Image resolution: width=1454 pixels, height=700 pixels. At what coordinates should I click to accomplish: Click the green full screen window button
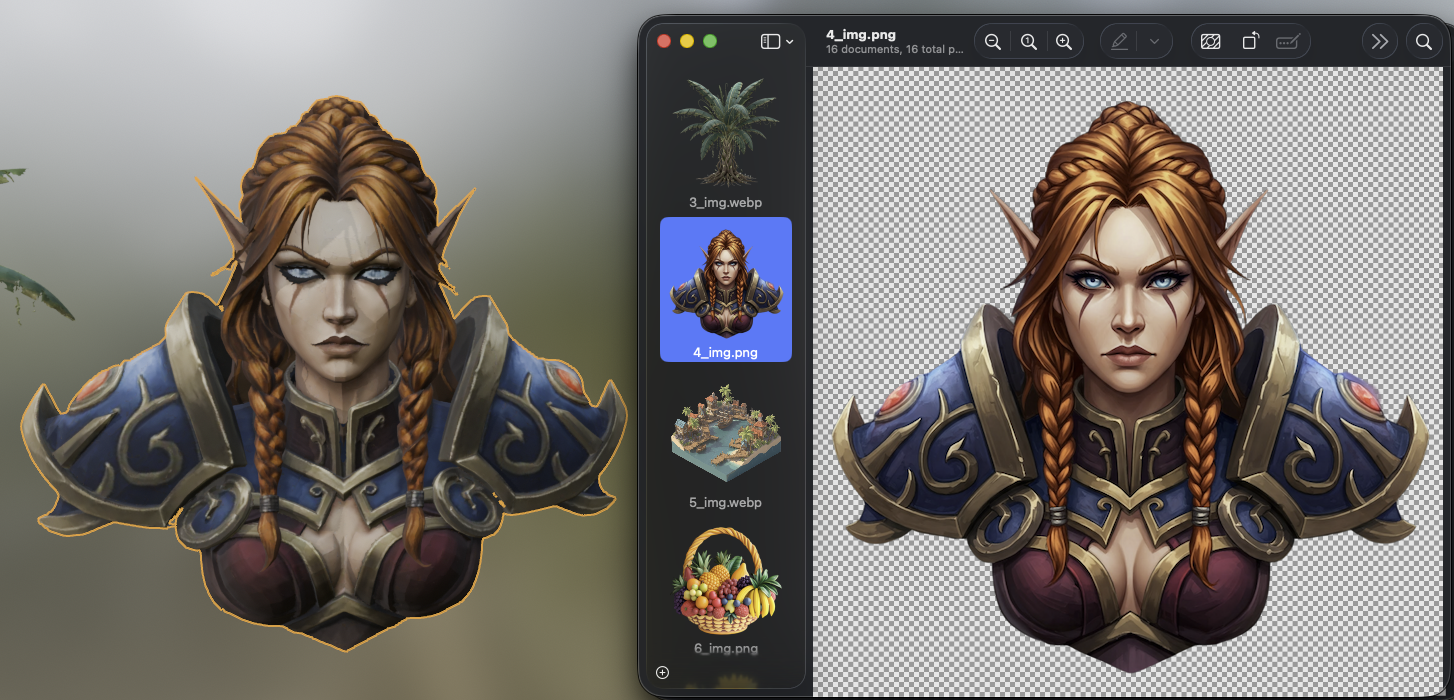(710, 41)
